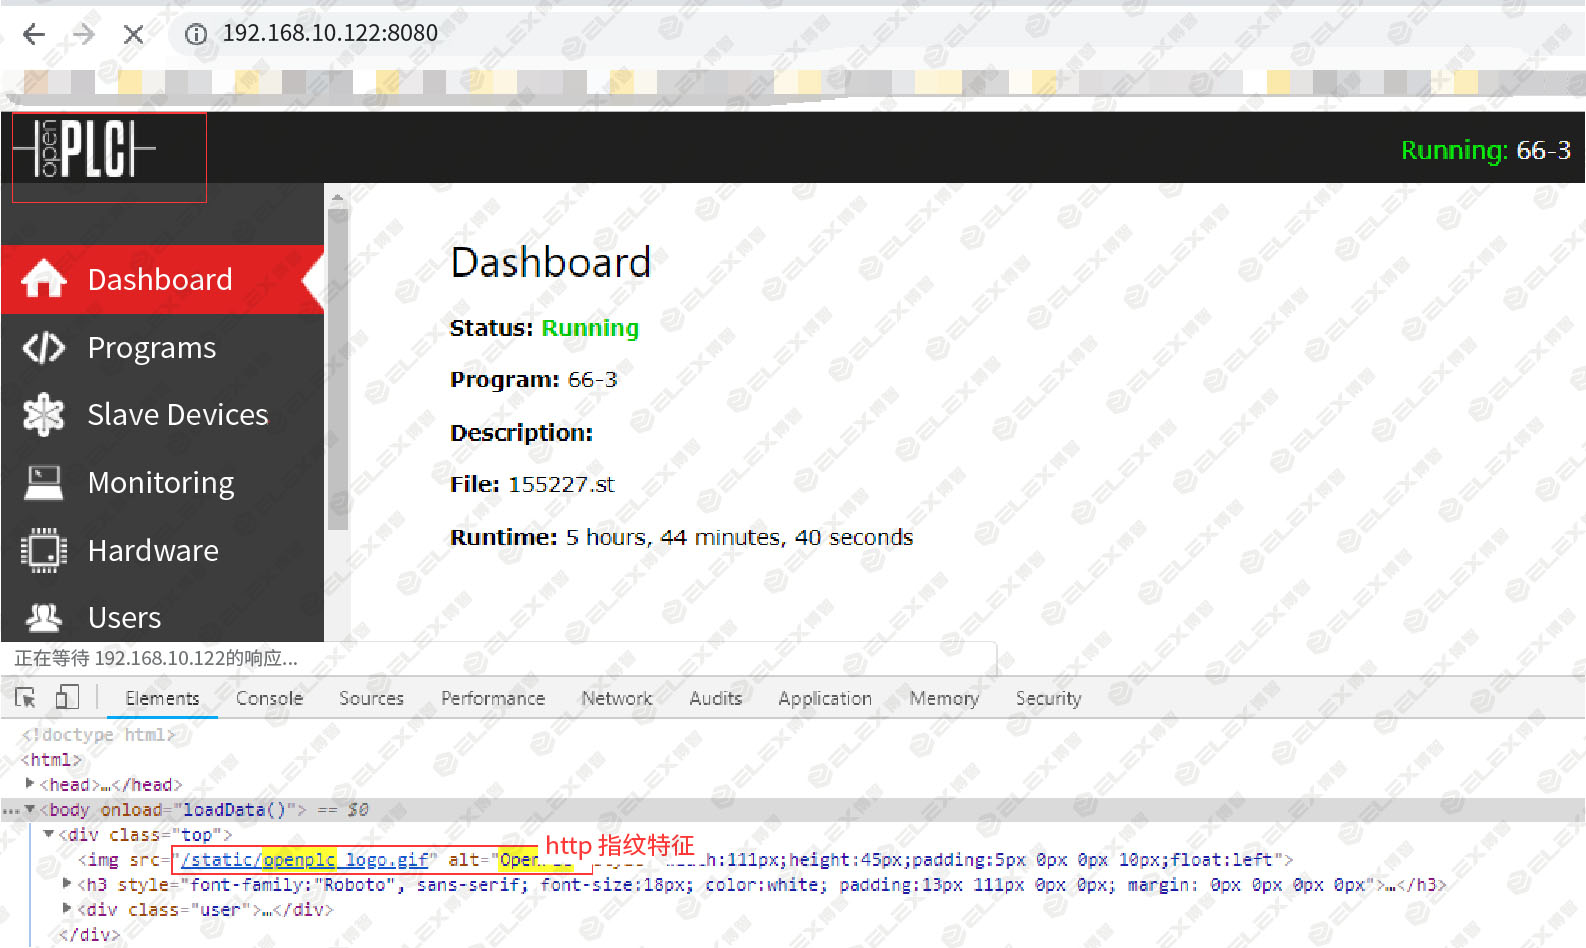Viewport: 1586px width, 948px height.
Task: Open the Hardware chip icon
Action: coord(44,550)
